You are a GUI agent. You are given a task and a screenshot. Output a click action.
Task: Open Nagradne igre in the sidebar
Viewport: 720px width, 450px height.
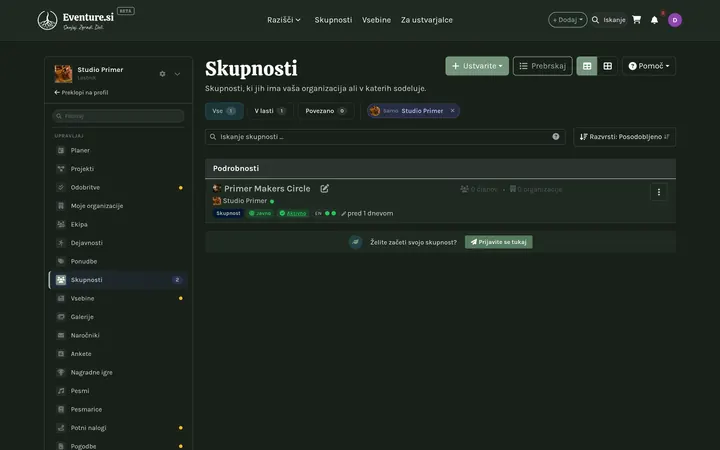point(118,372)
